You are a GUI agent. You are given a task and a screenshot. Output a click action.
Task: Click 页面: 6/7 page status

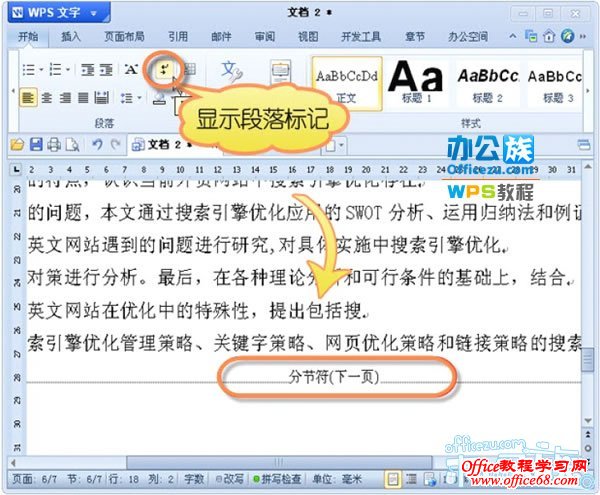coord(34,479)
